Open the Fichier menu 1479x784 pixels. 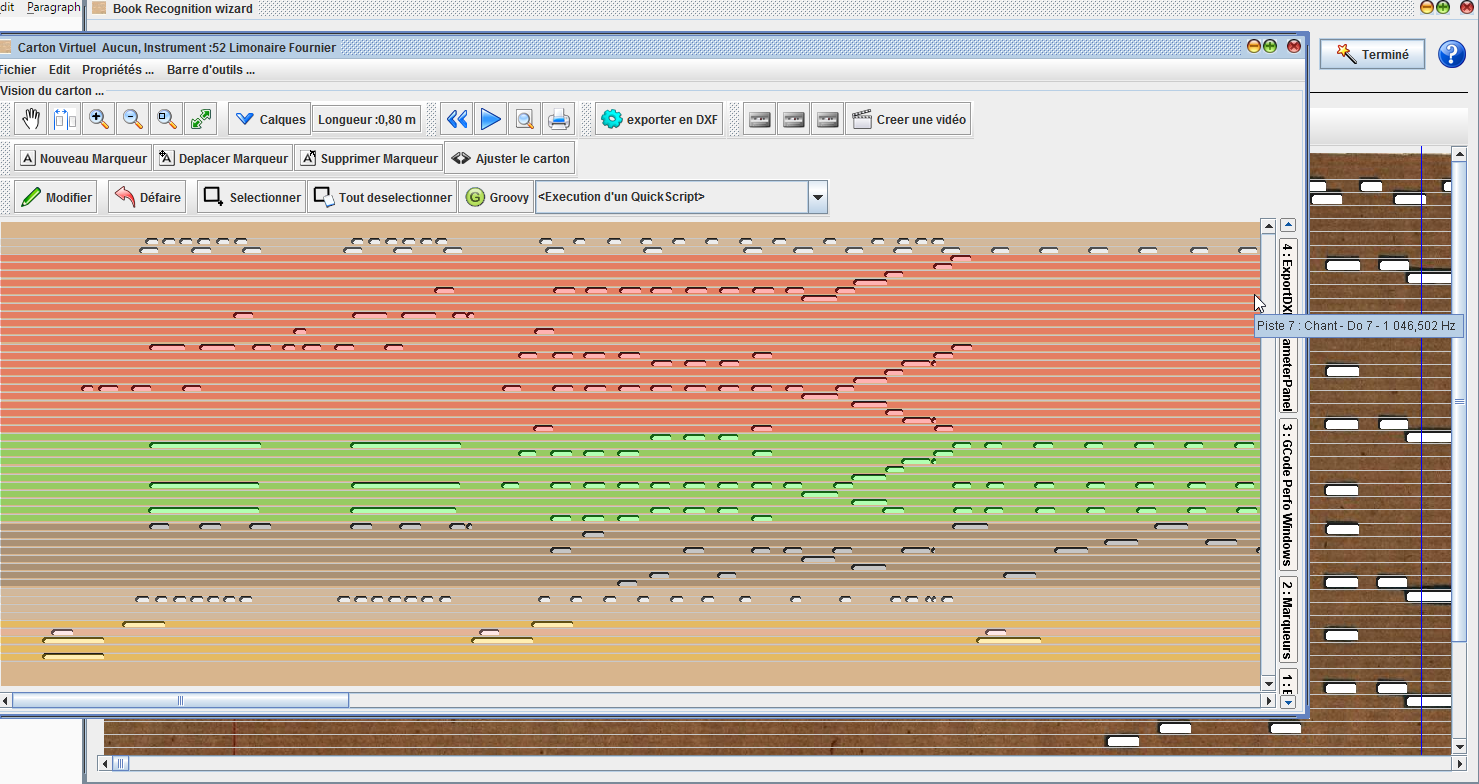coord(17,70)
